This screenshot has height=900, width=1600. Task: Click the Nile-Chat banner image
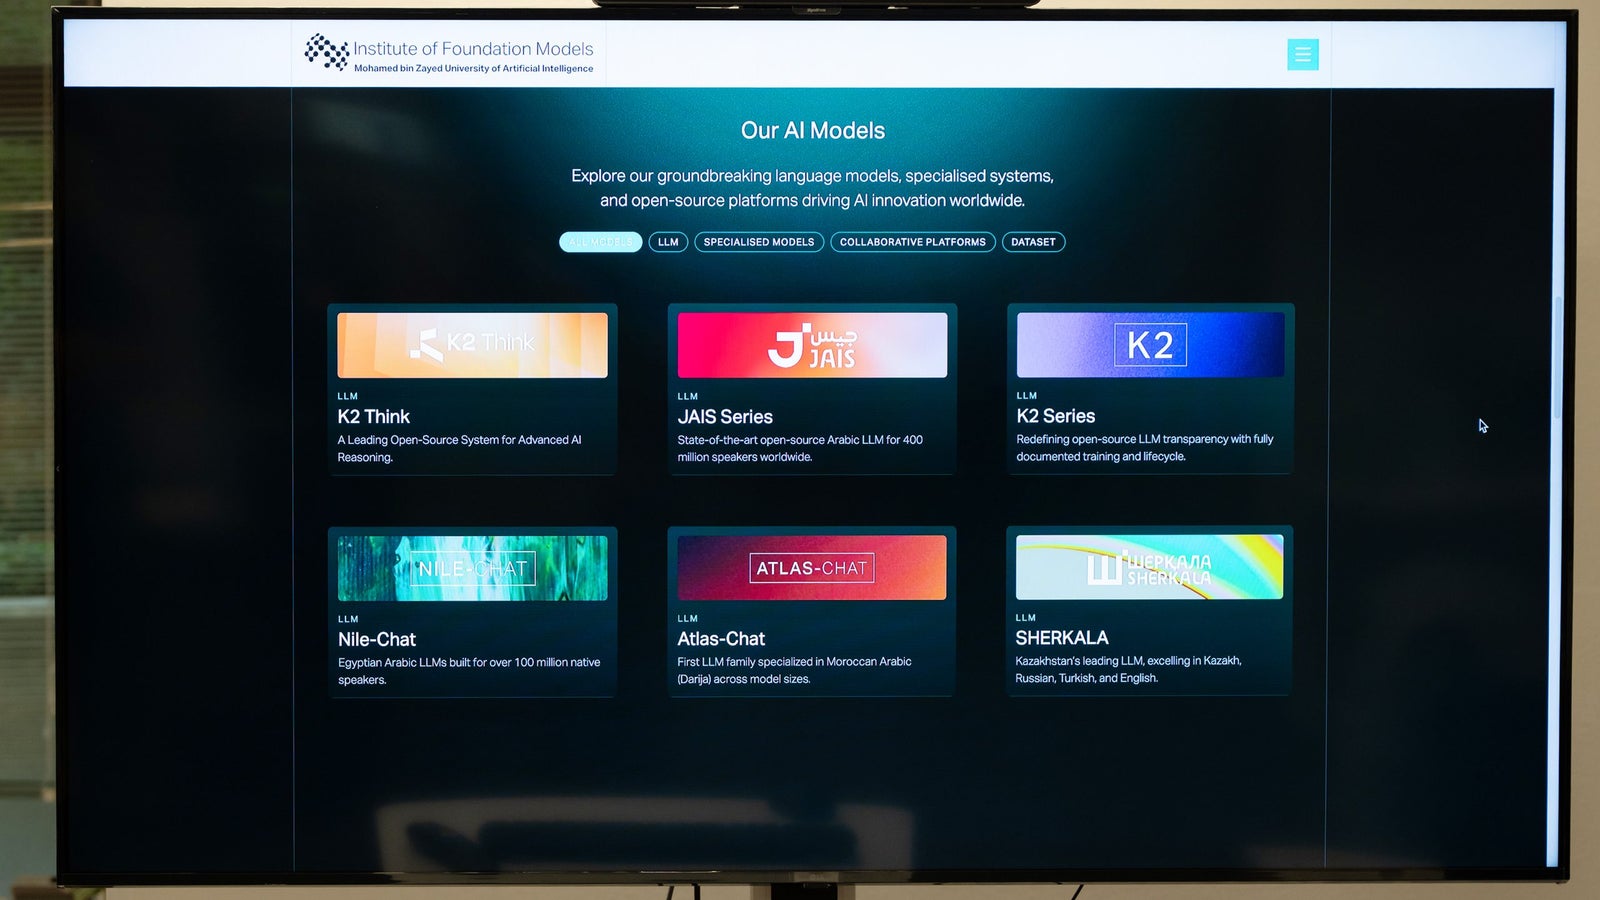(x=472, y=567)
